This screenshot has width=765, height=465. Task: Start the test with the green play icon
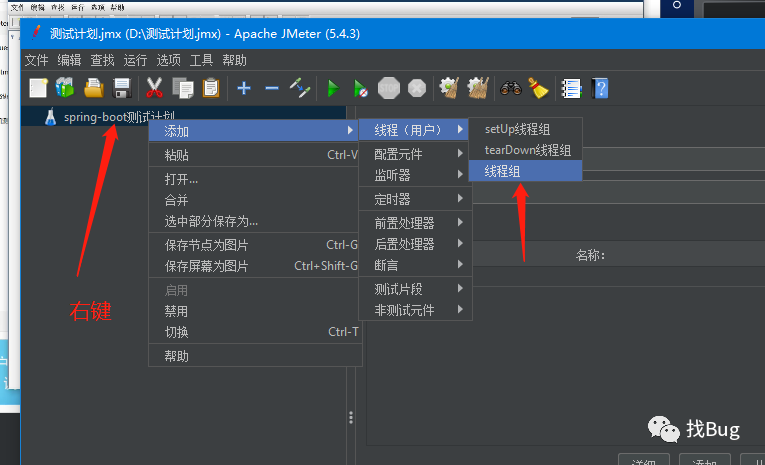tap(334, 89)
